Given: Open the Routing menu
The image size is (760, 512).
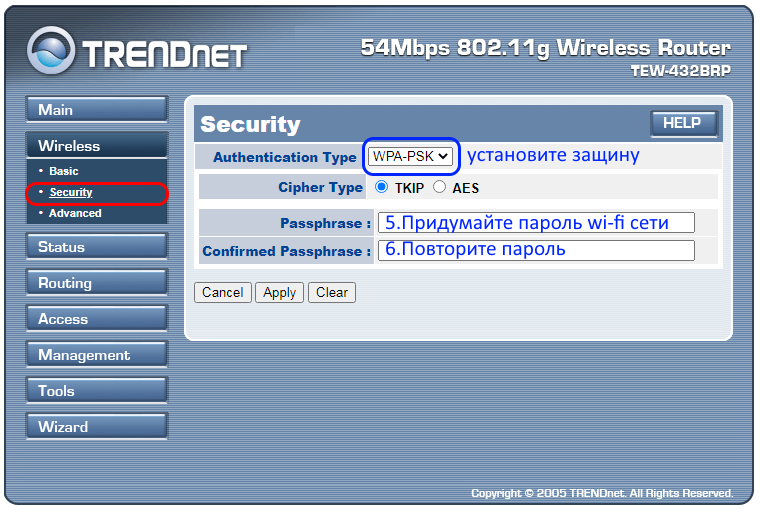Looking at the screenshot, I should tap(97, 283).
